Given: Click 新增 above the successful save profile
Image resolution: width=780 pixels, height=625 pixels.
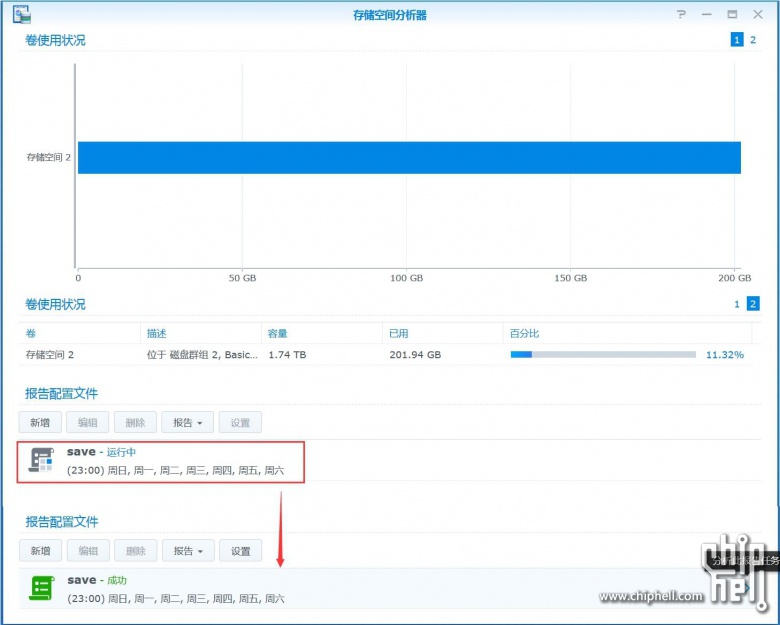Looking at the screenshot, I should click(41, 551).
